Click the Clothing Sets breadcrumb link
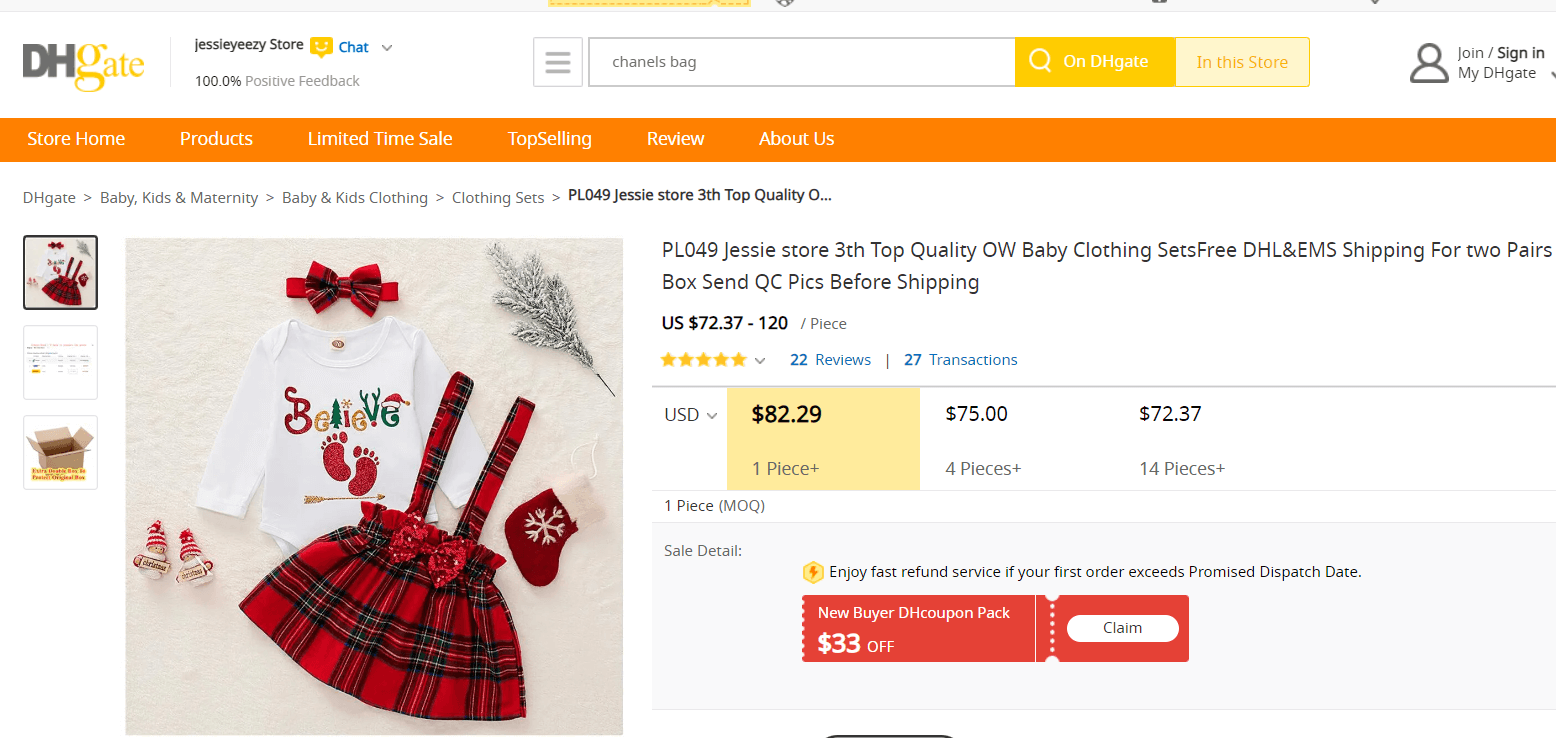 coord(498,198)
